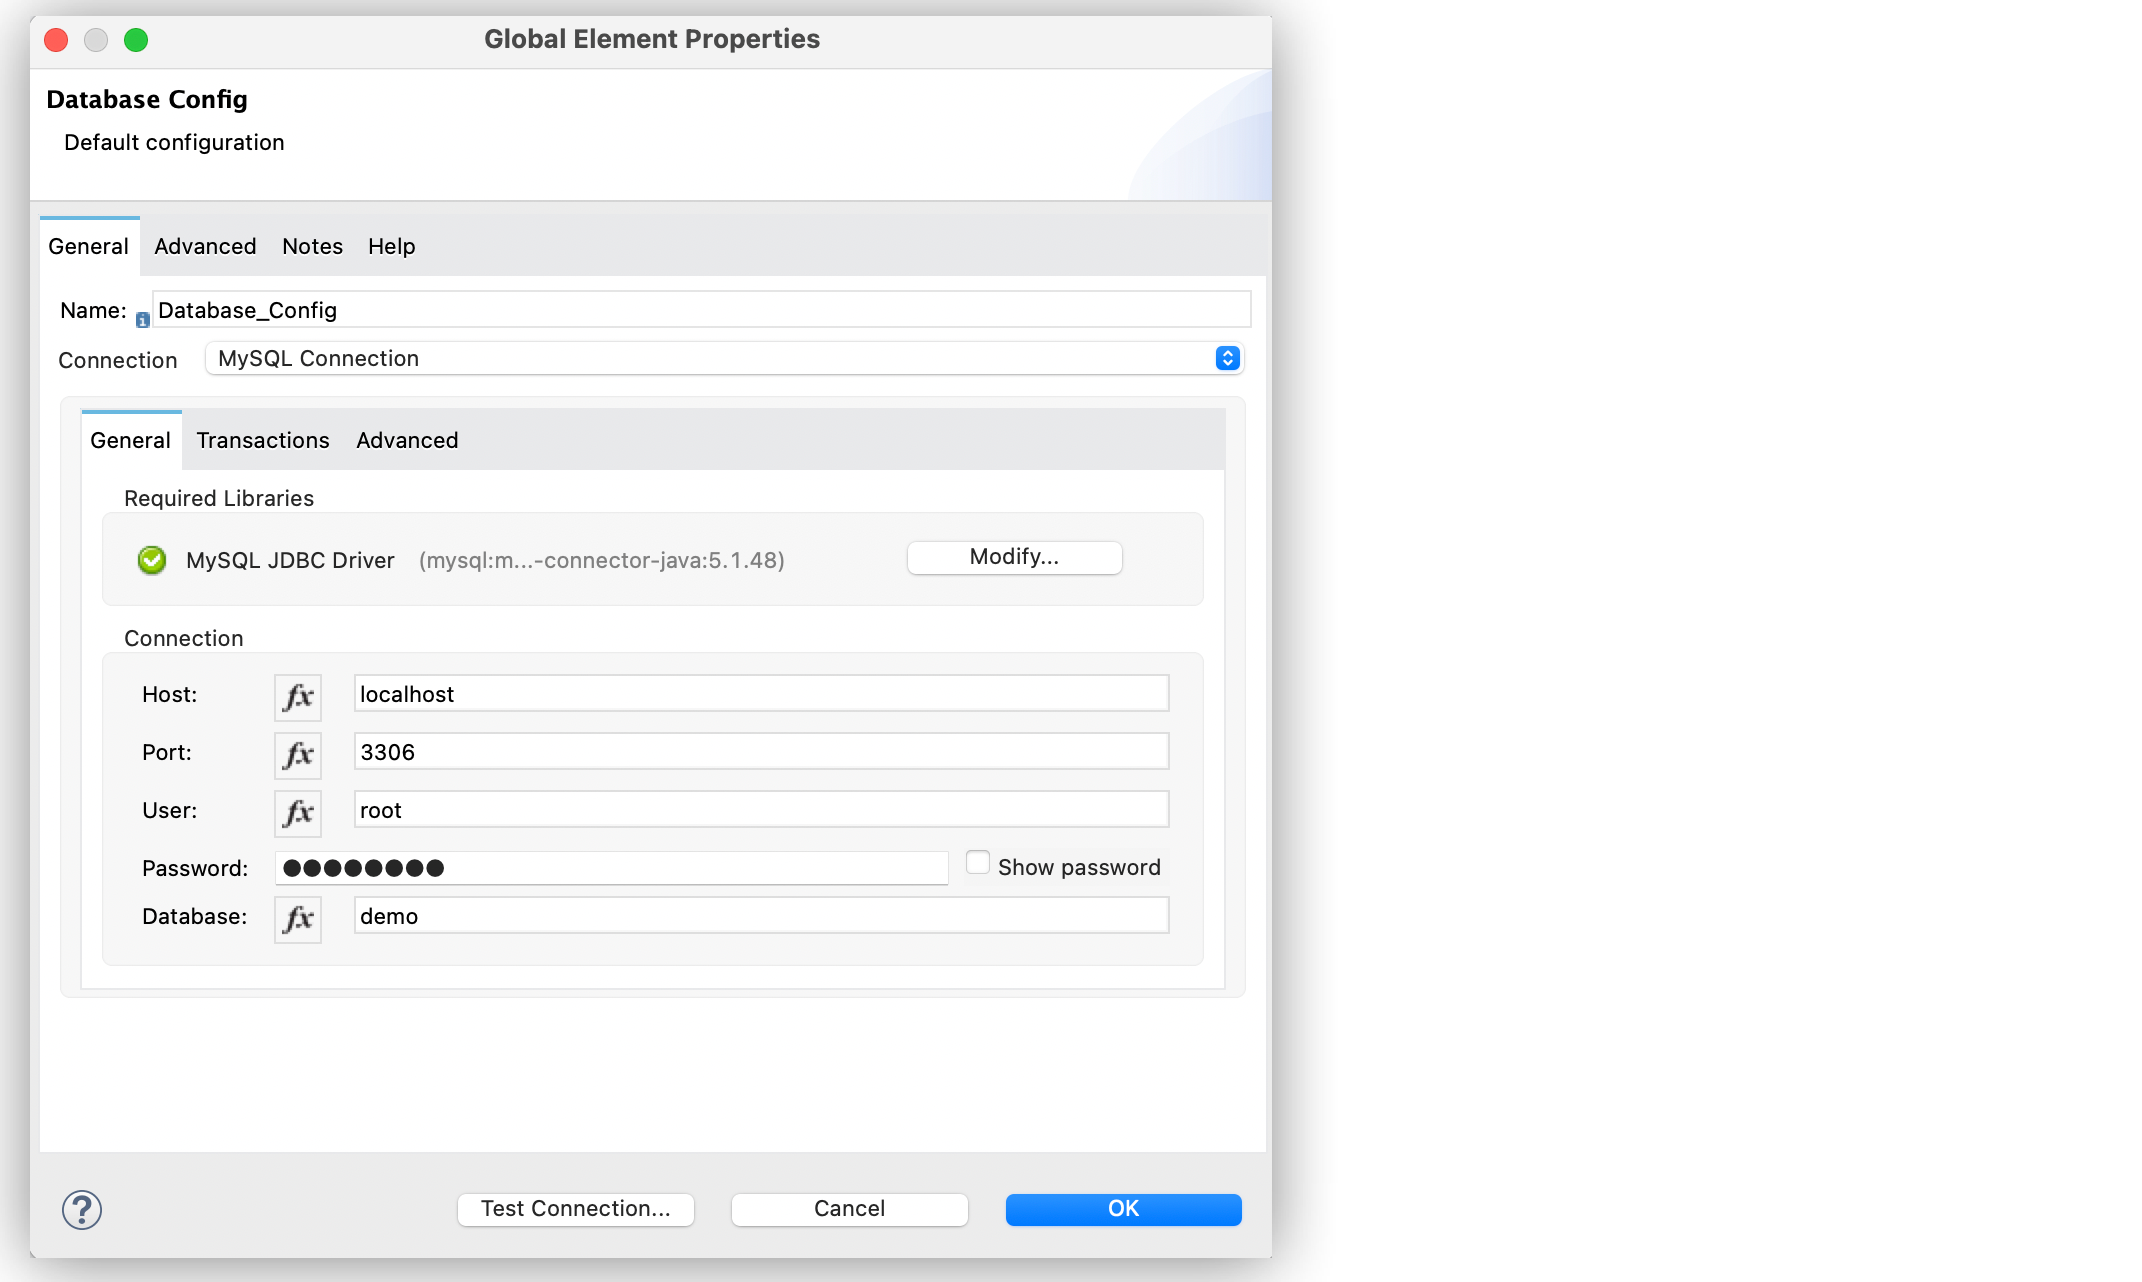Screen dimensions: 2142x1282
Task: Switch to the Advanced connection sub-tab
Action: [x=407, y=440]
